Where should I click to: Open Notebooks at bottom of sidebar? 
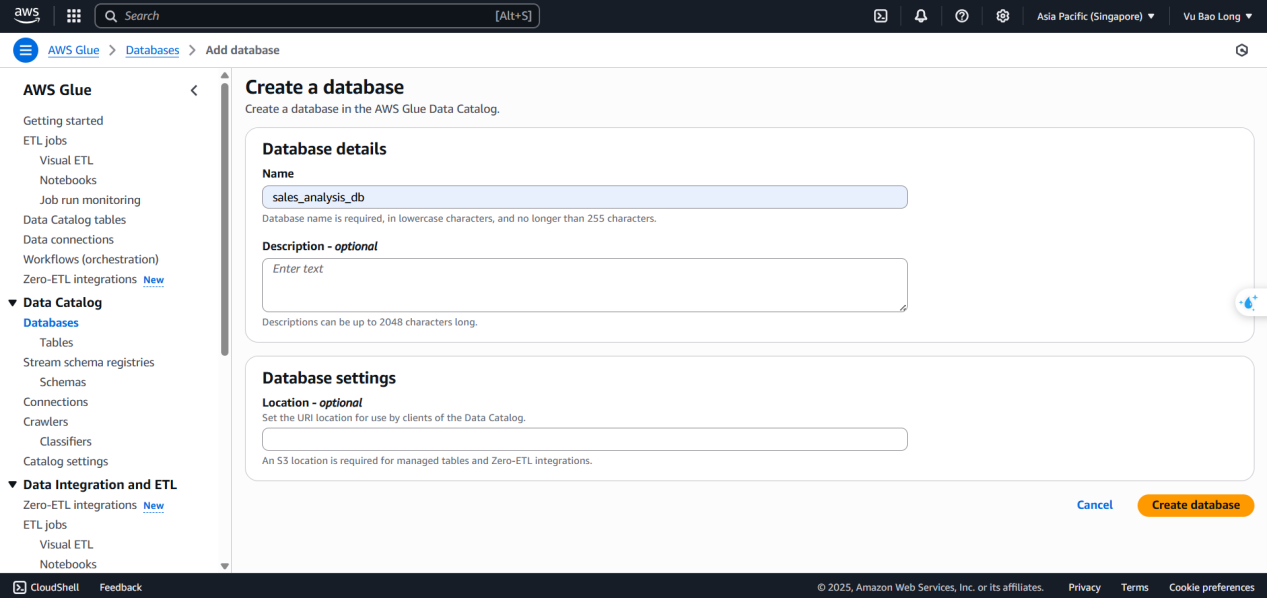click(68, 564)
